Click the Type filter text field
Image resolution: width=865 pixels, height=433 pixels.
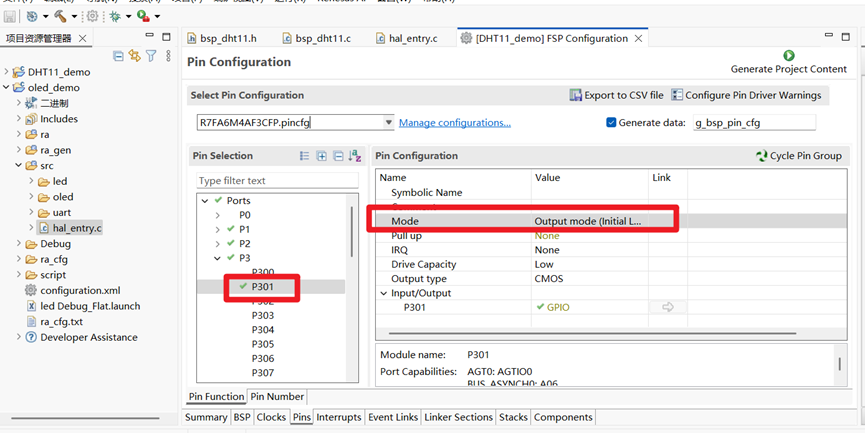point(277,180)
